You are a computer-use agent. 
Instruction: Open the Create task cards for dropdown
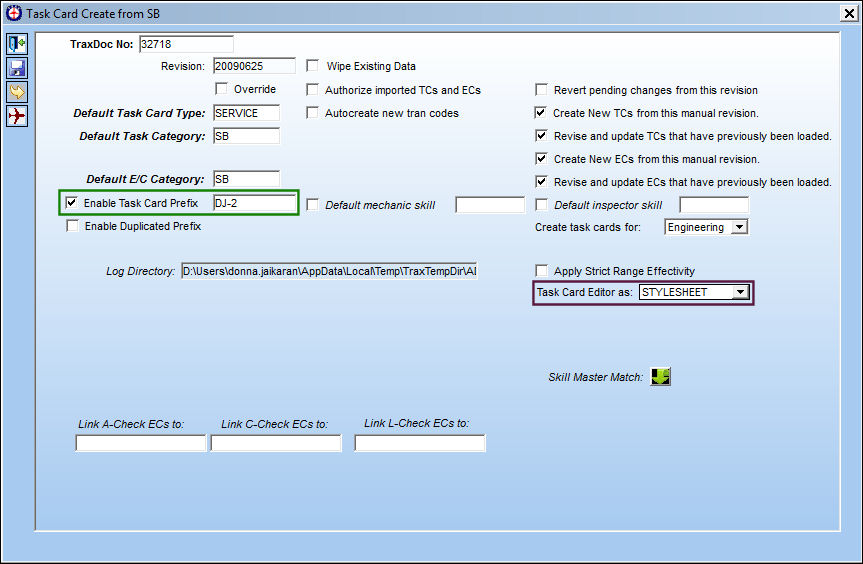tap(740, 227)
